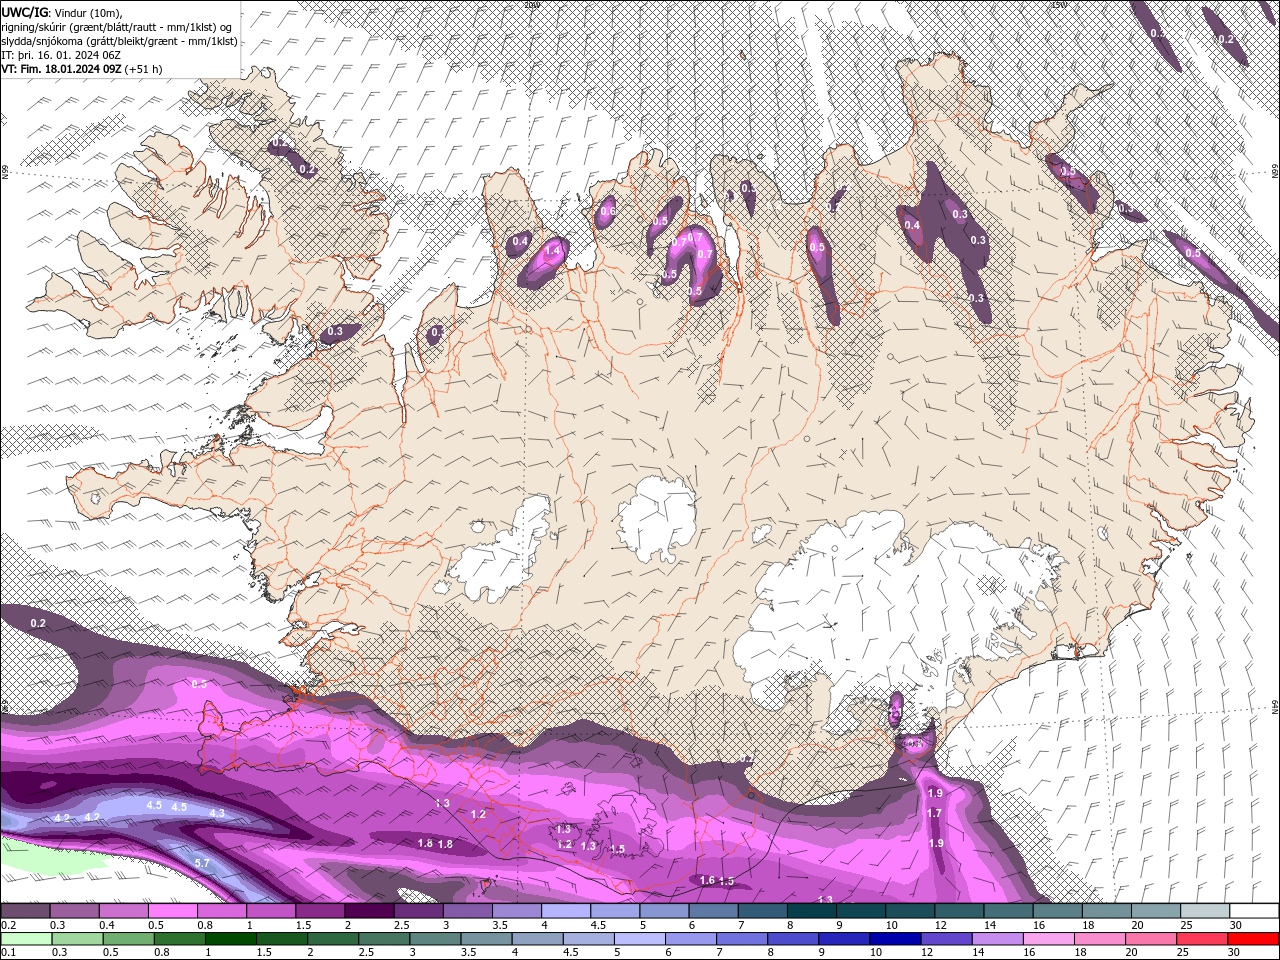The image size is (1280, 960).
Task: Click the '4.5' label under the upper legend
Action: coord(598,925)
